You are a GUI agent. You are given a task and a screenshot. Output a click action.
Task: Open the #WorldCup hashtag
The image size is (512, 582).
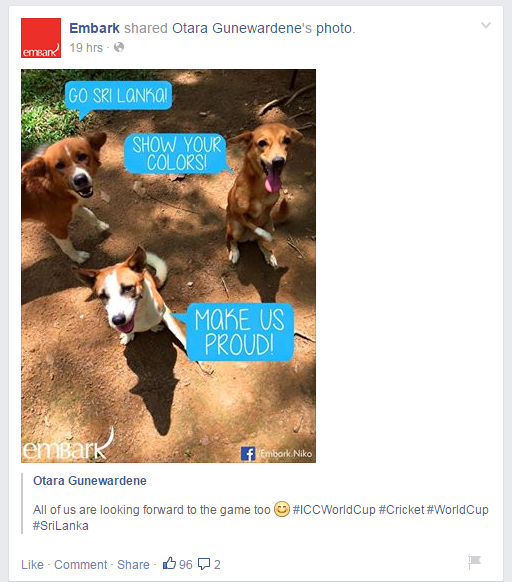[457, 510]
